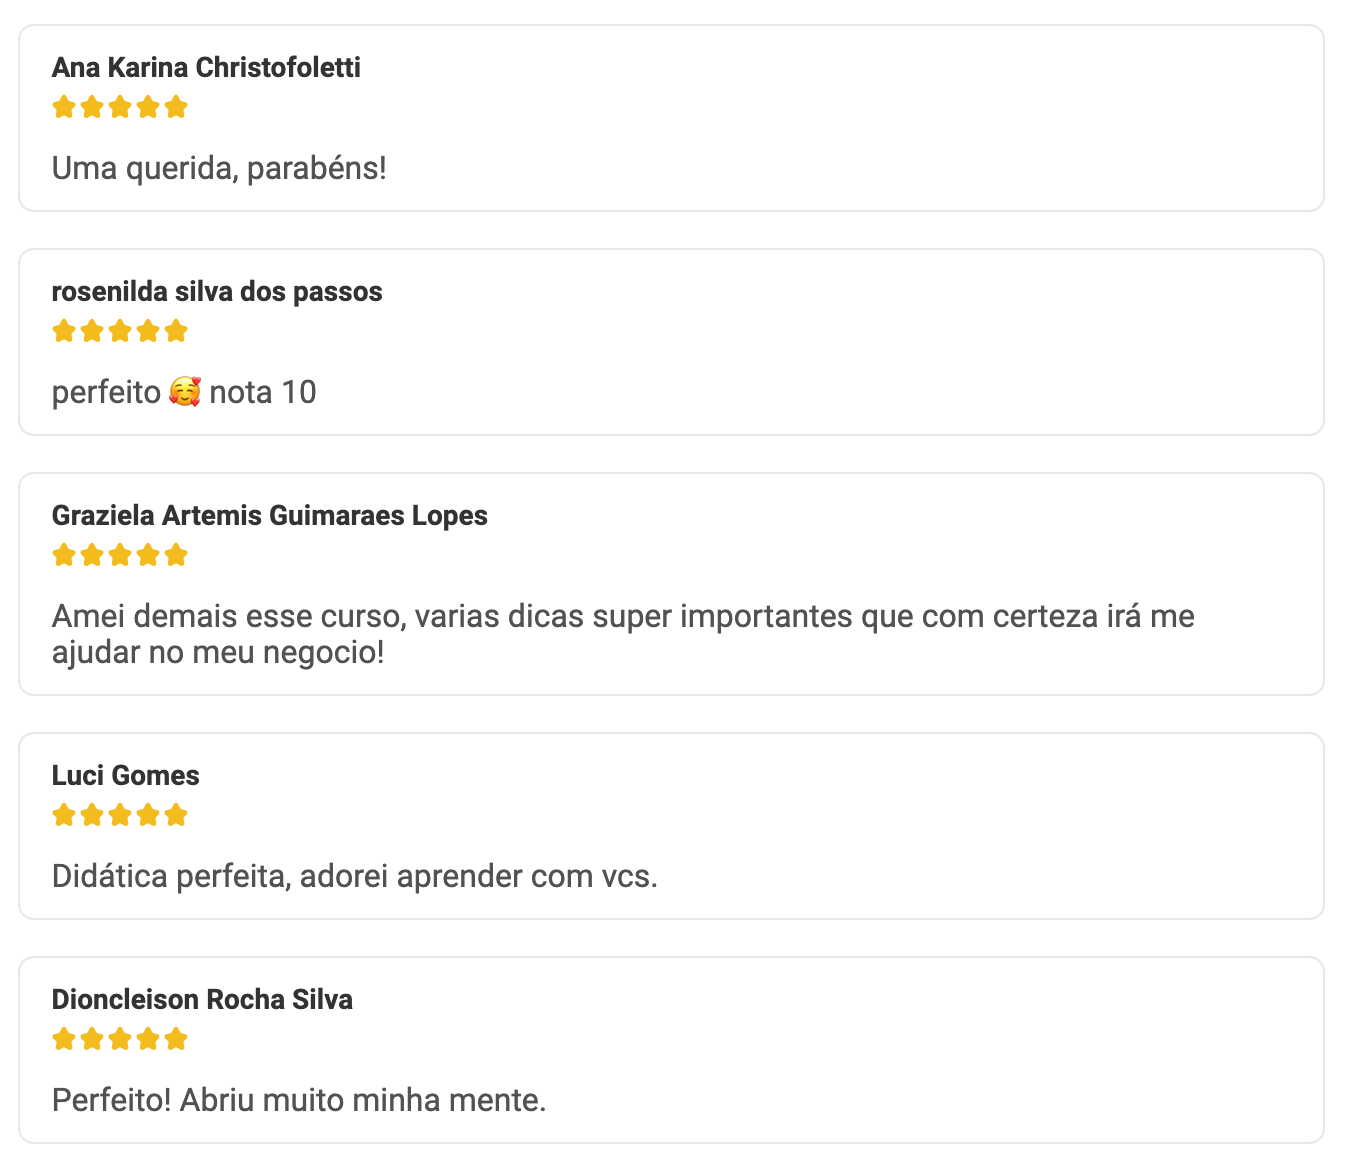Click the Luci Gomes reviewer name
This screenshot has width=1368, height=1170.
coord(126,776)
